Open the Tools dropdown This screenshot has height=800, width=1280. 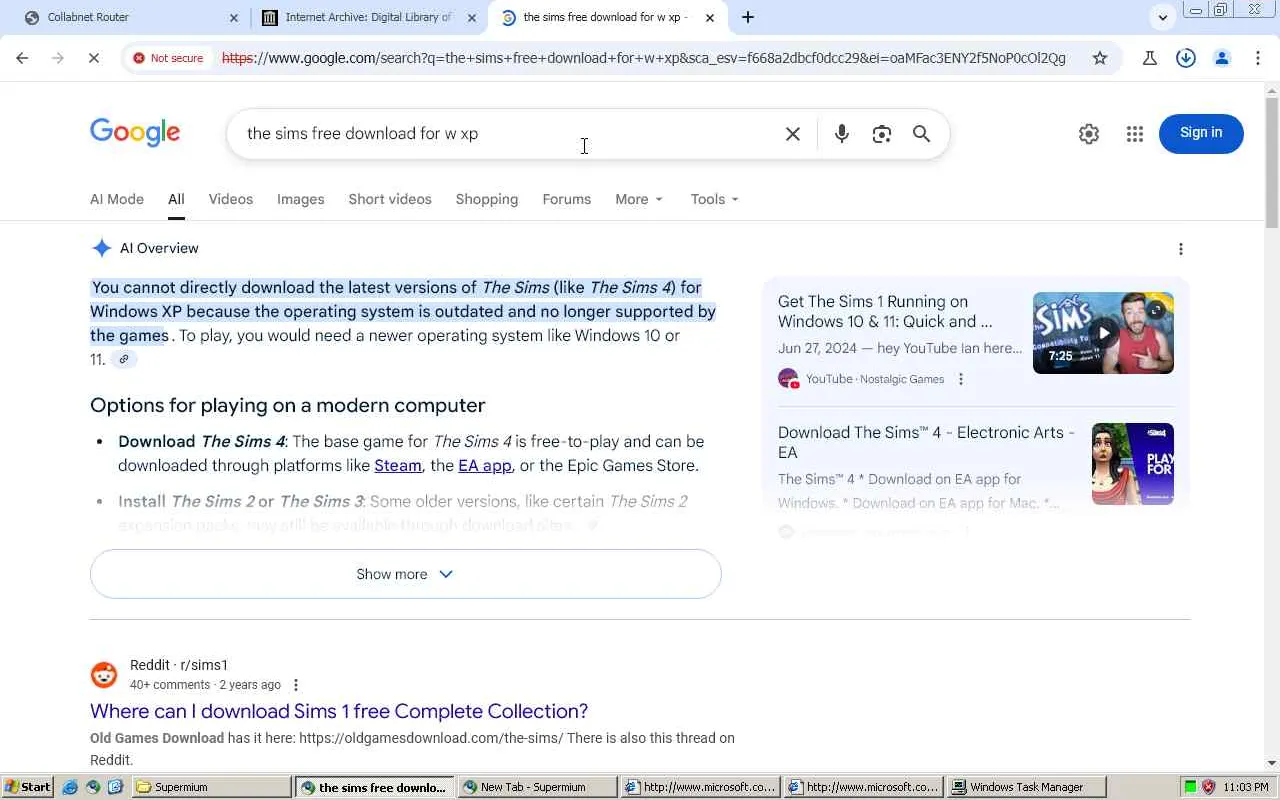[x=714, y=199]
